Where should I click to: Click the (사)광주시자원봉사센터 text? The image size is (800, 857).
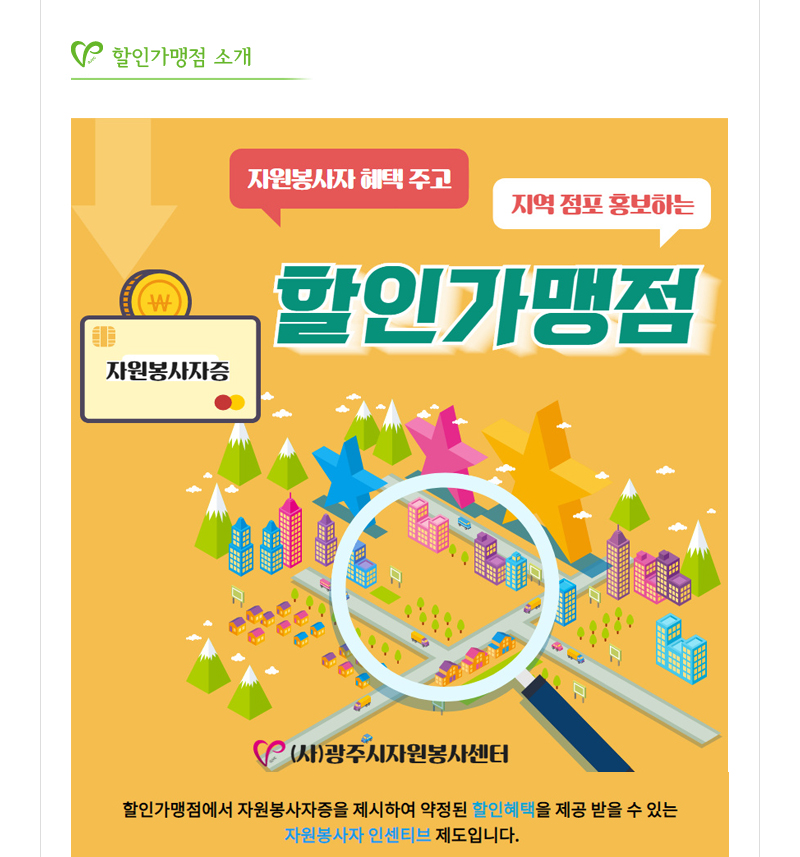coord(399,754)
